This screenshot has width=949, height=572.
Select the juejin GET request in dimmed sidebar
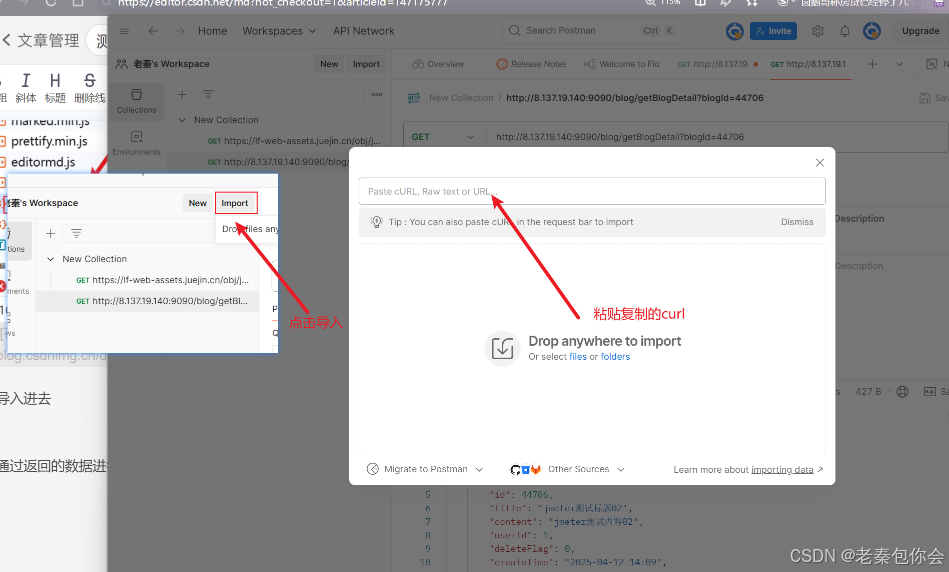[x=294, y=141]
